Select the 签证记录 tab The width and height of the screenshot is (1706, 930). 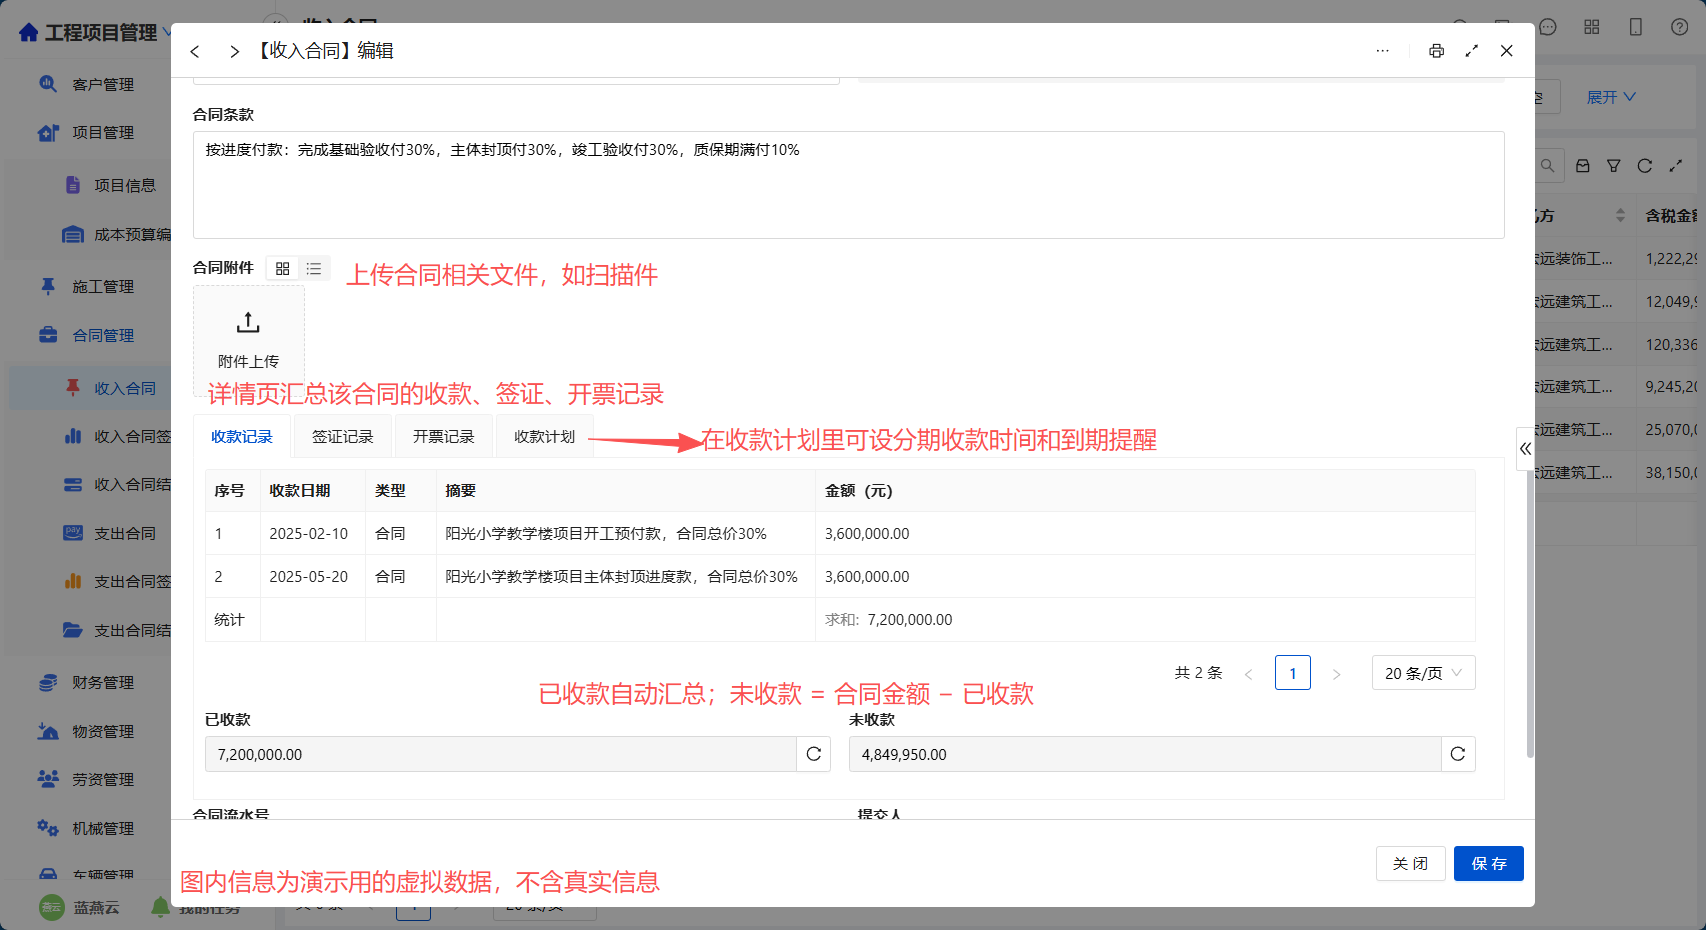(x=343, y=437)
